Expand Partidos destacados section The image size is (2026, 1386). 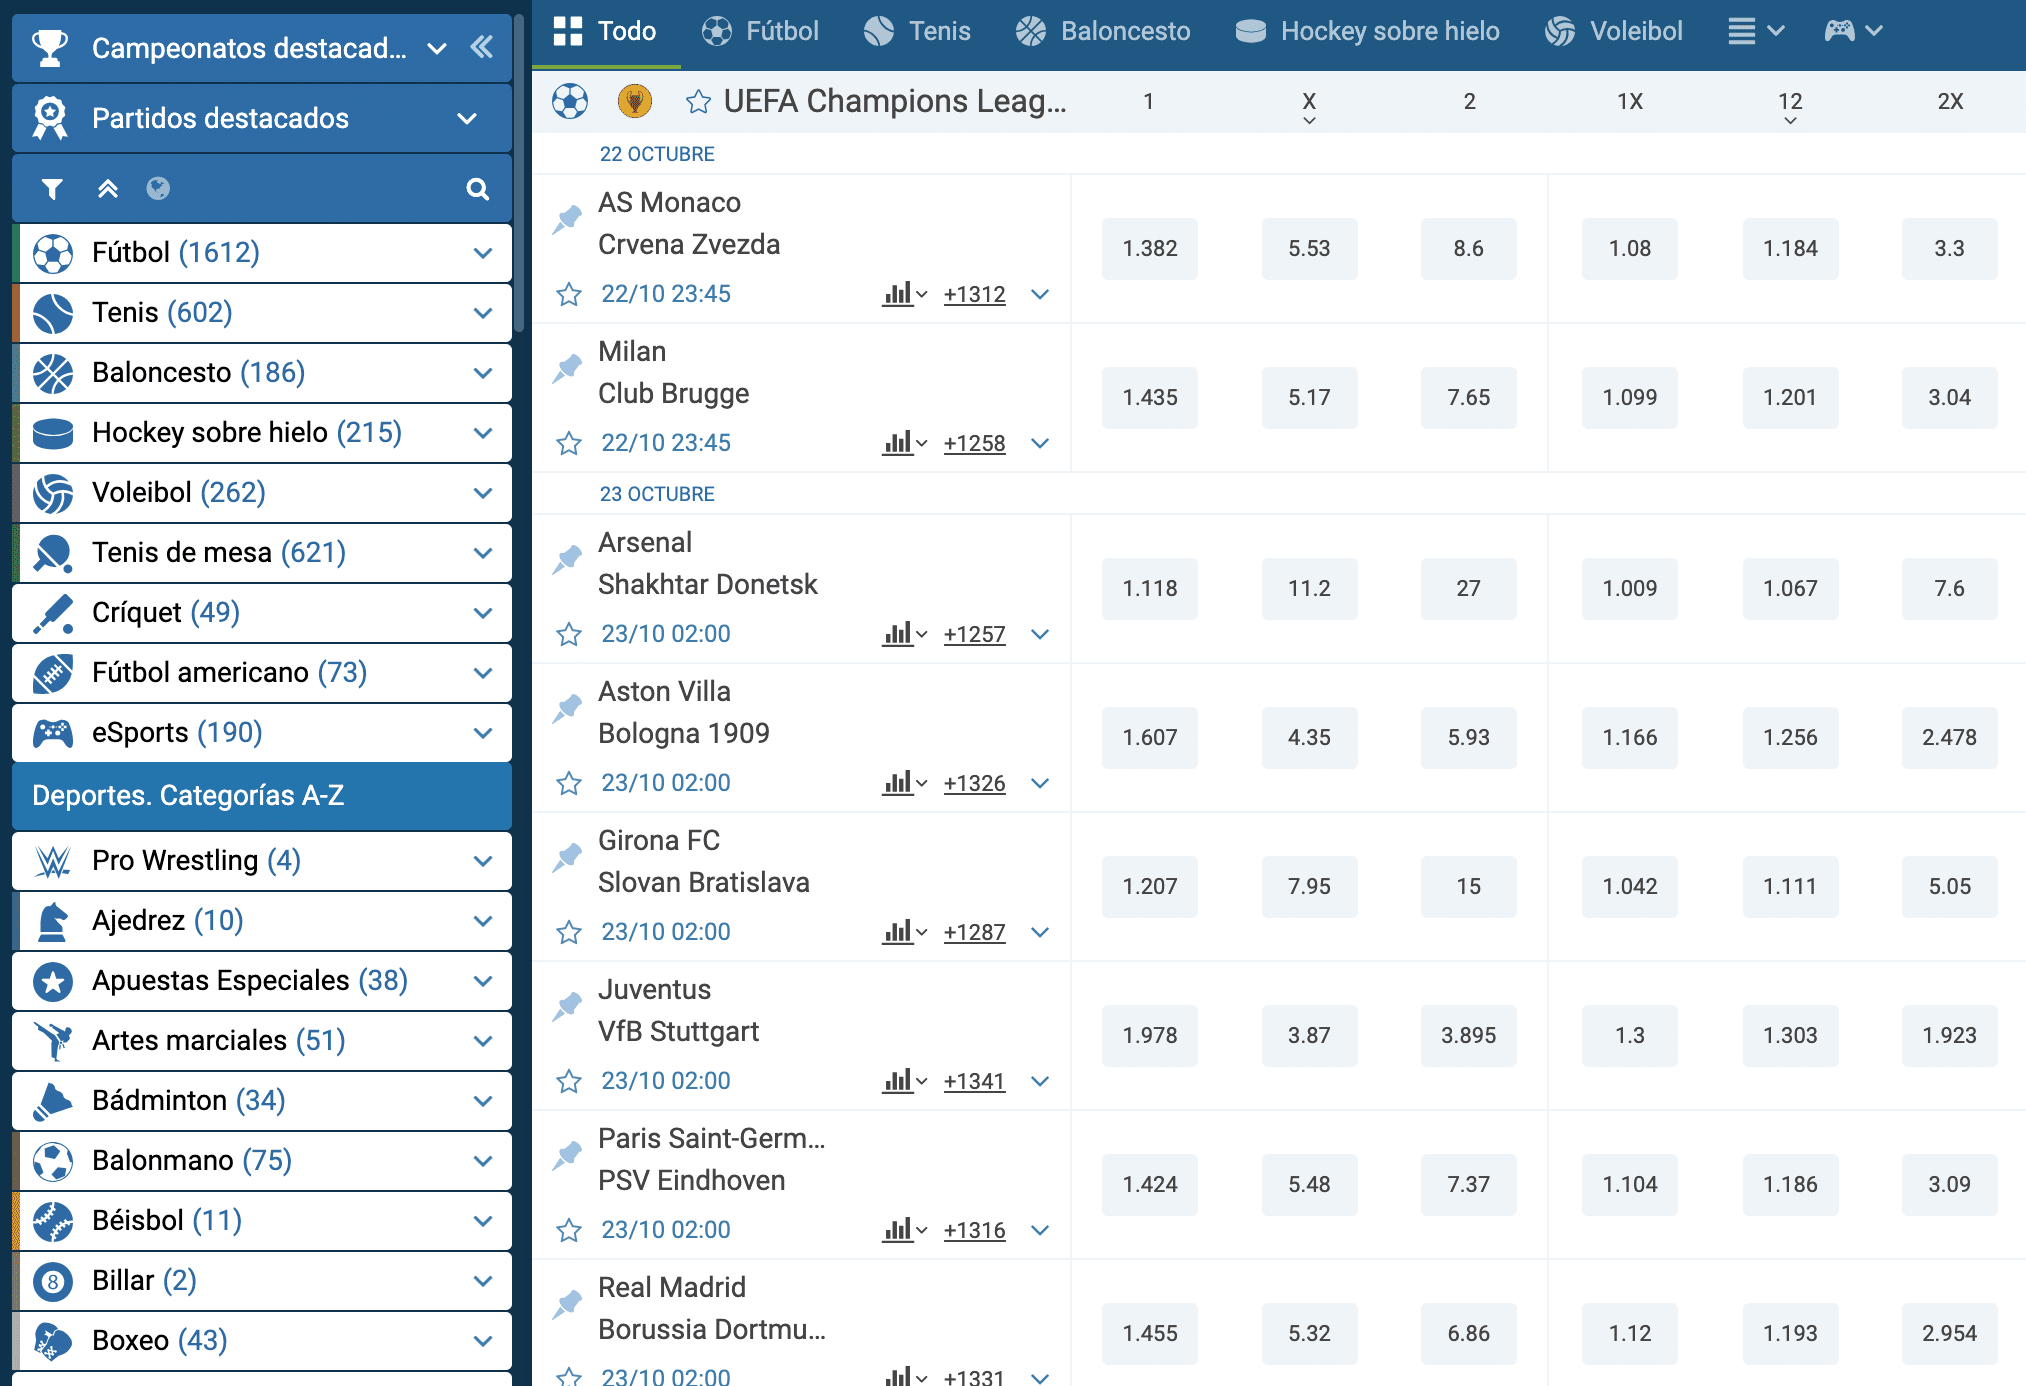[466, 118]
